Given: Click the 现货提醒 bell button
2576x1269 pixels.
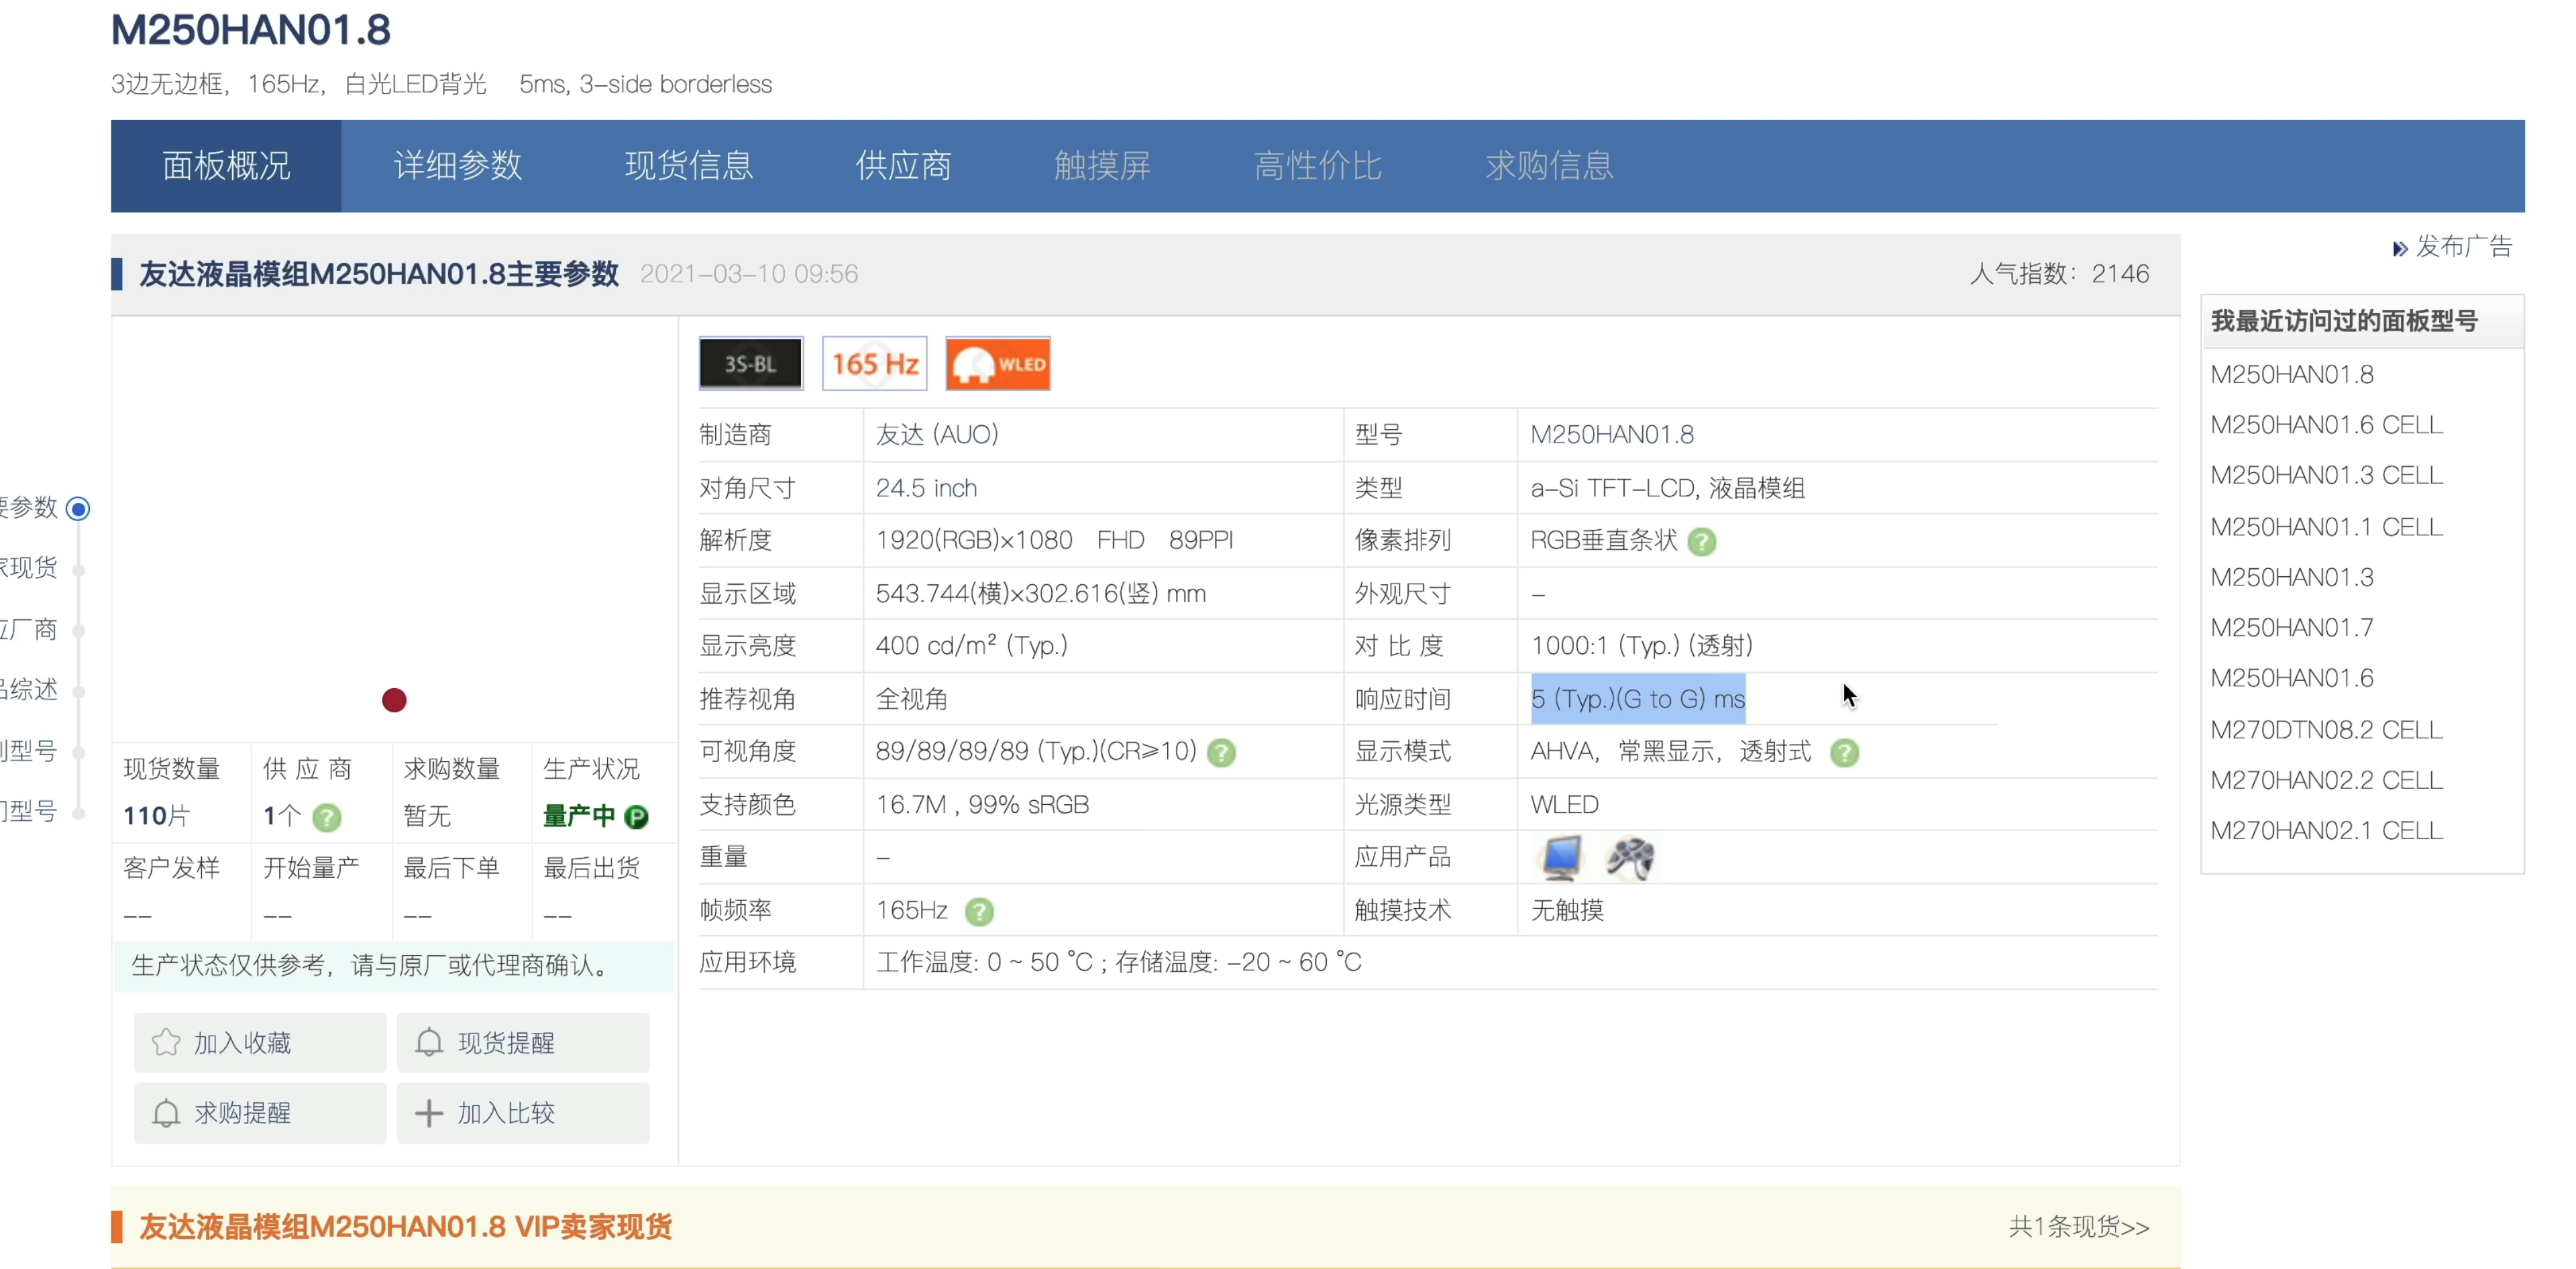Looking at the screenshot, I should click(x=522, y=1043).
